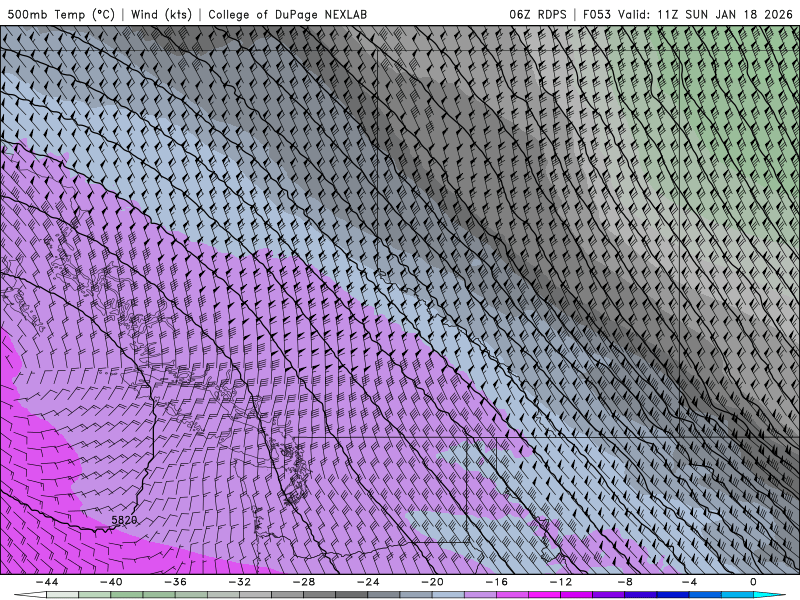800x600 pixels.
Task: Click the -16 color scale label
Action: (496, 582)
